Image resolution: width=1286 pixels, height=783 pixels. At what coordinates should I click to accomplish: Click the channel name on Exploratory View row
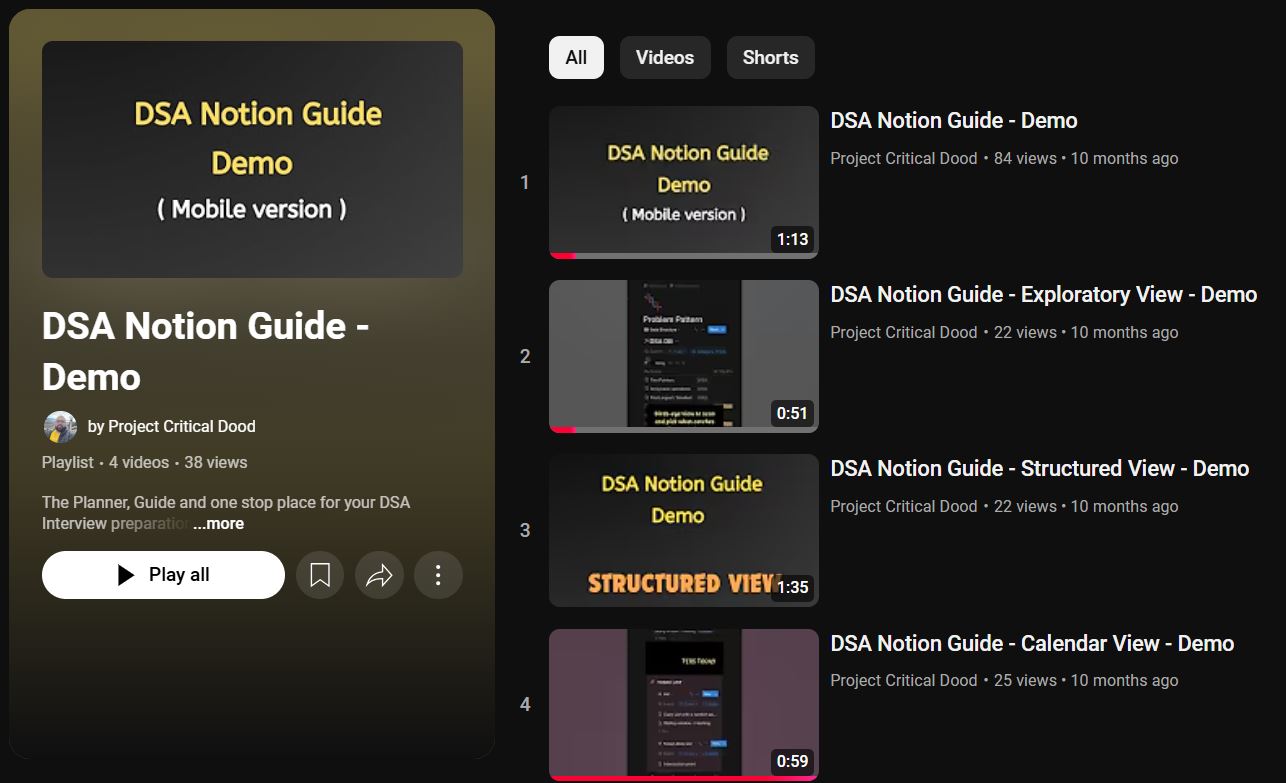[904, 333]
